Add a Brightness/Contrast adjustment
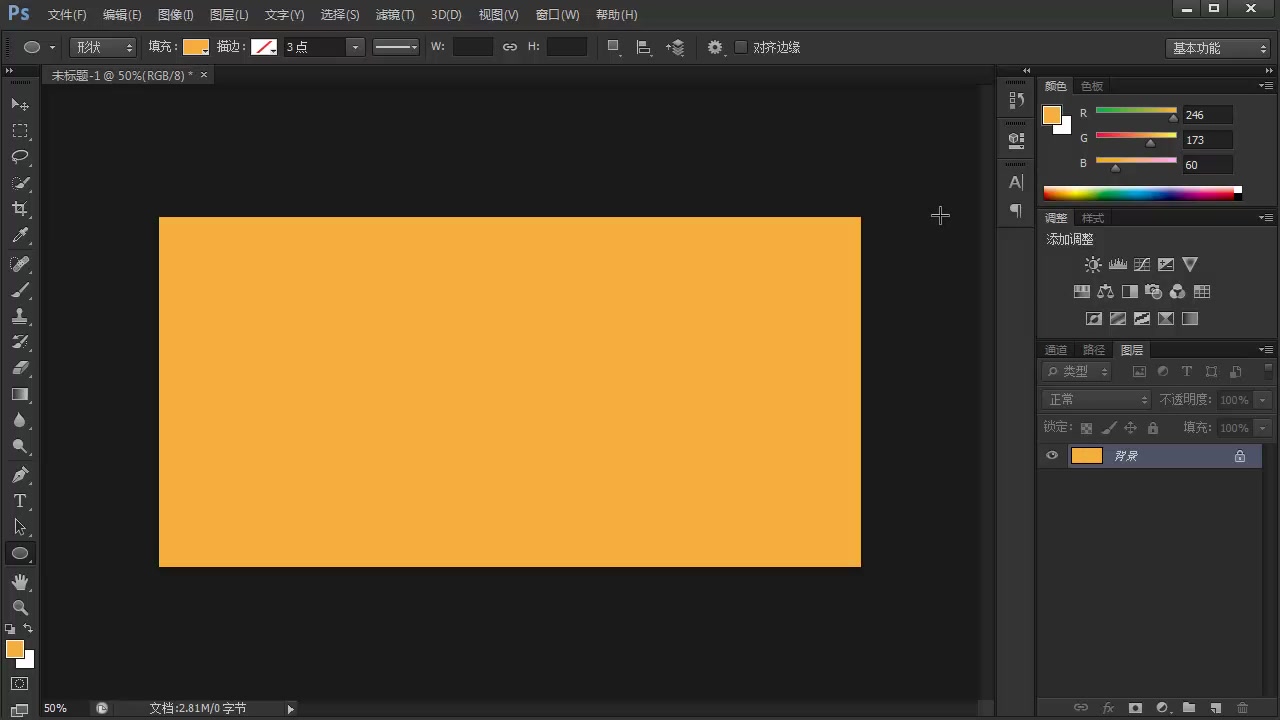The image size is (1280, 720). [x=1093, y=265]
